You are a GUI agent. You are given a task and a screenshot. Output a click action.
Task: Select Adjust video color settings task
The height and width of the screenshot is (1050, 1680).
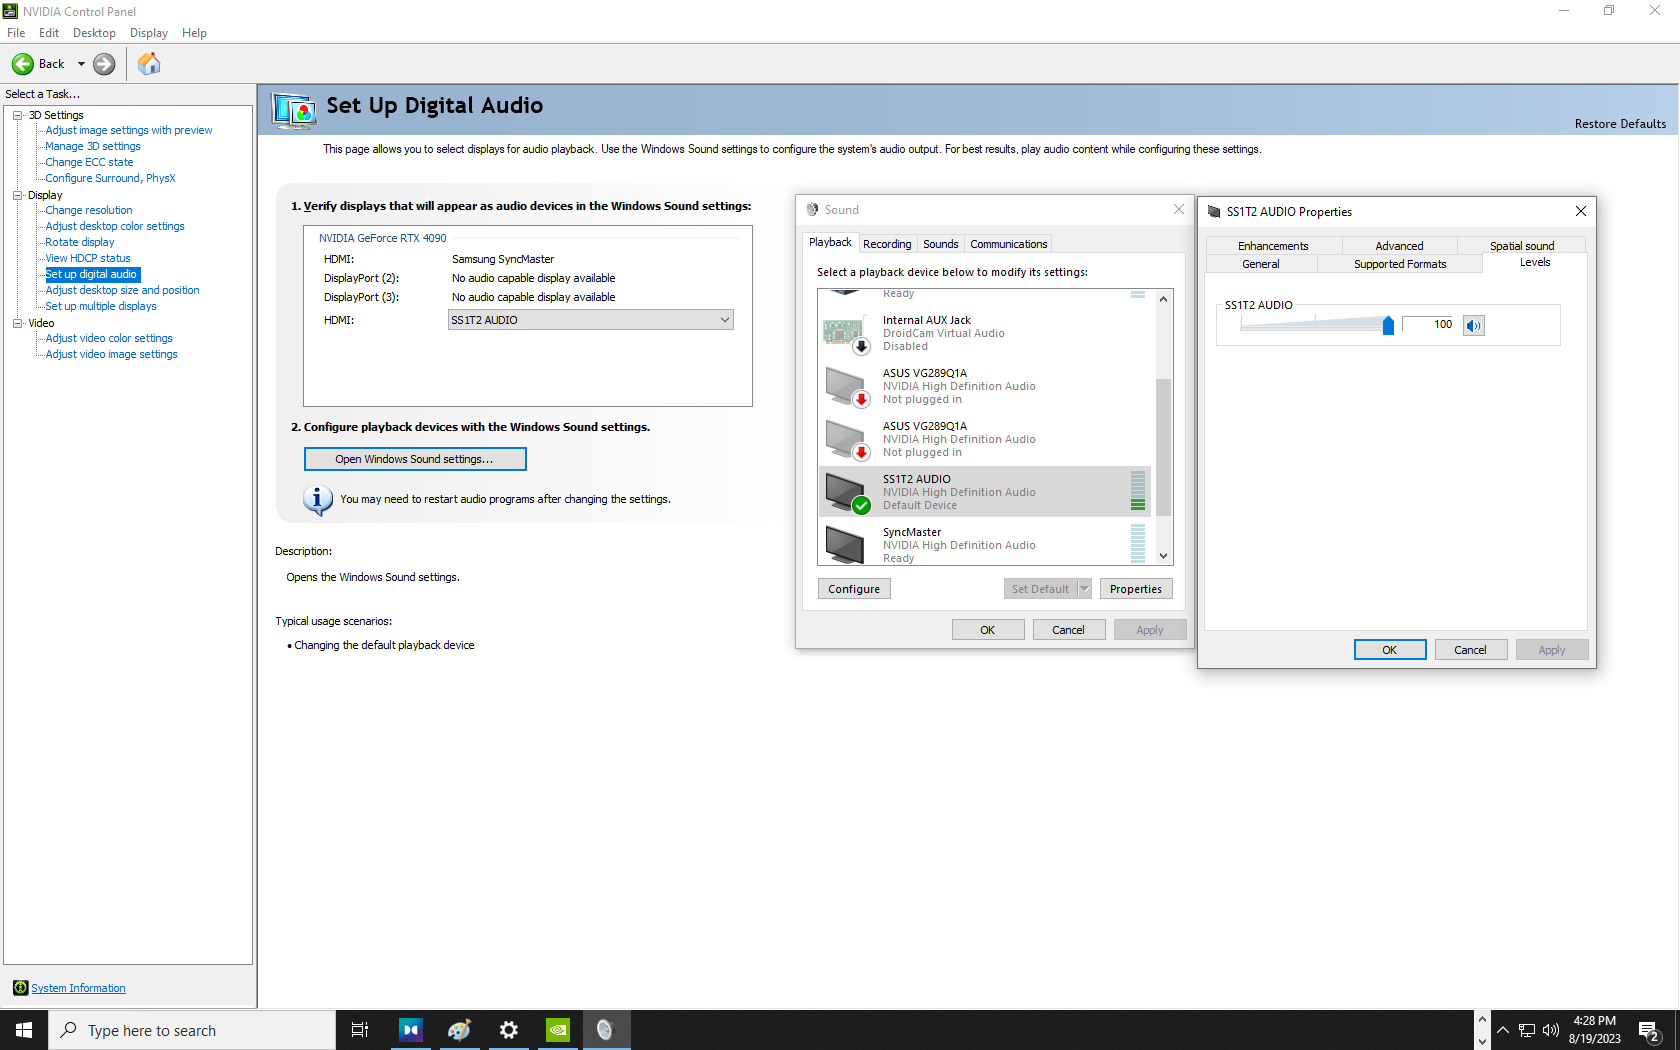[109, 338]
